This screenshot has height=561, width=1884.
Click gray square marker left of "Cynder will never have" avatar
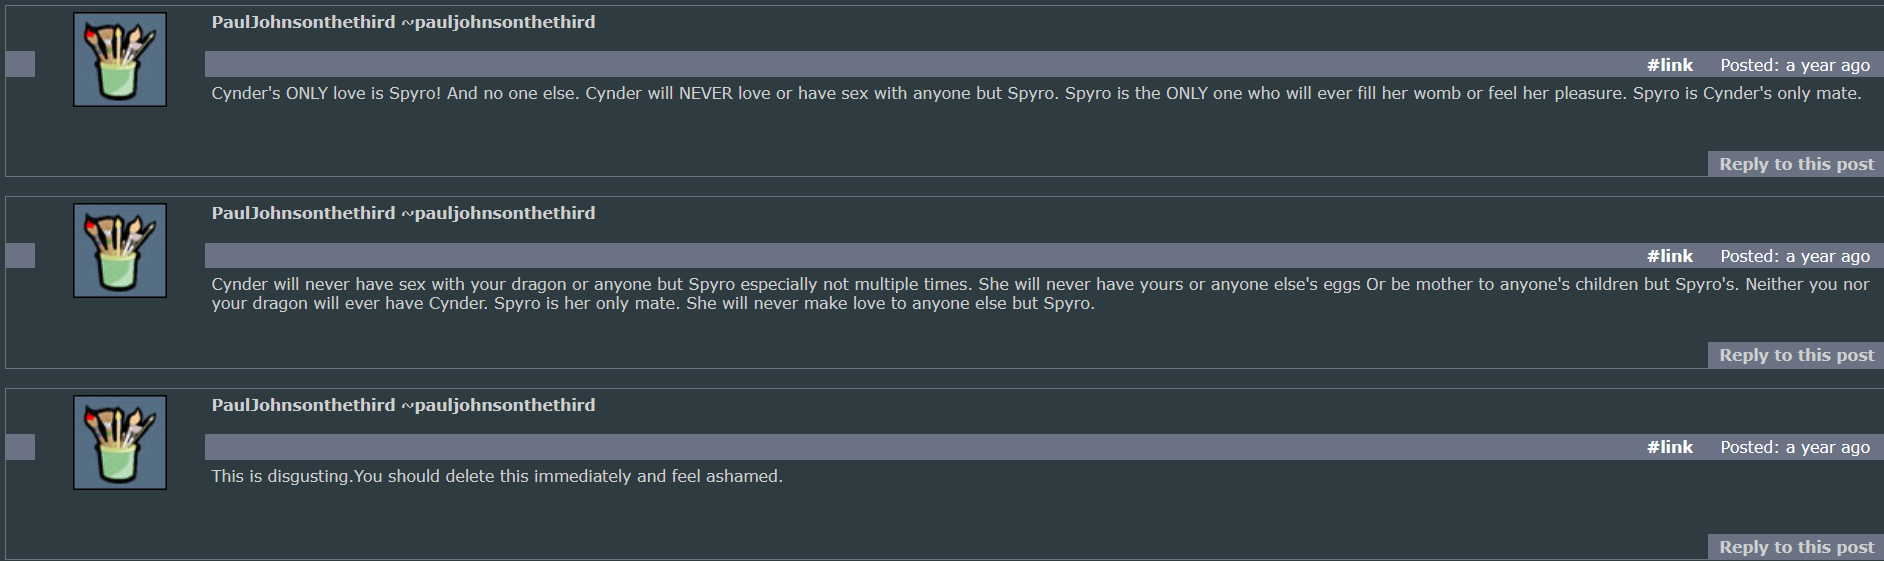coord(20,256)
